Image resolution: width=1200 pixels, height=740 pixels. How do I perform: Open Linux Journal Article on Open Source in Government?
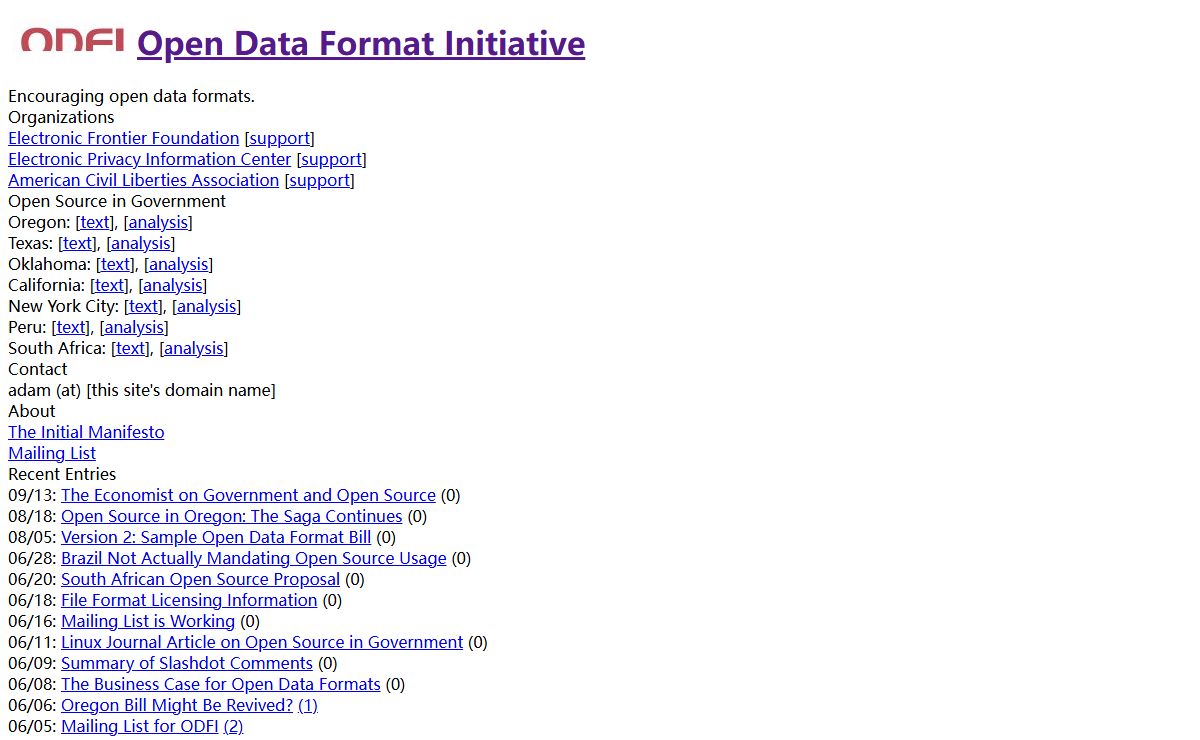coord(262,642)
